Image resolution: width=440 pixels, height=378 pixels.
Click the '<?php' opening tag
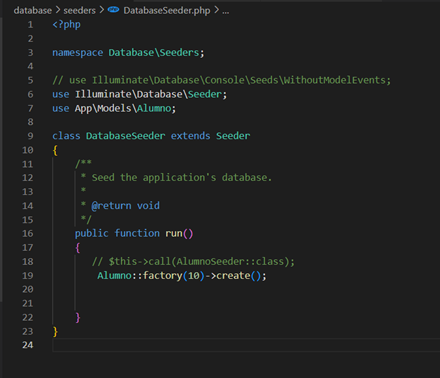pos(66,25)
